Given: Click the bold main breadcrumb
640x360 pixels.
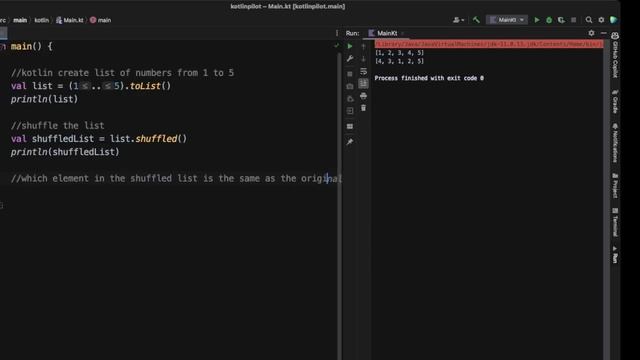Looking at the screenshot, I should pos(20,20).
